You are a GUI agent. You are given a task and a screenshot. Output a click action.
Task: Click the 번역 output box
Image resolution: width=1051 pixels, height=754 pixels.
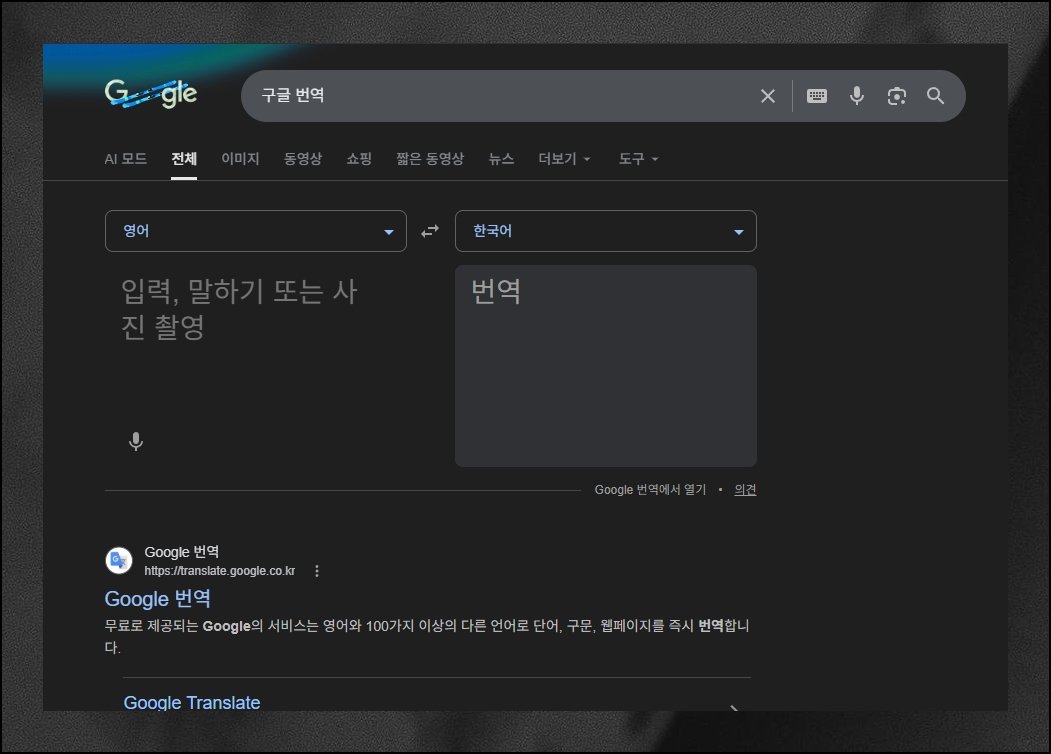tap(606, 366)
